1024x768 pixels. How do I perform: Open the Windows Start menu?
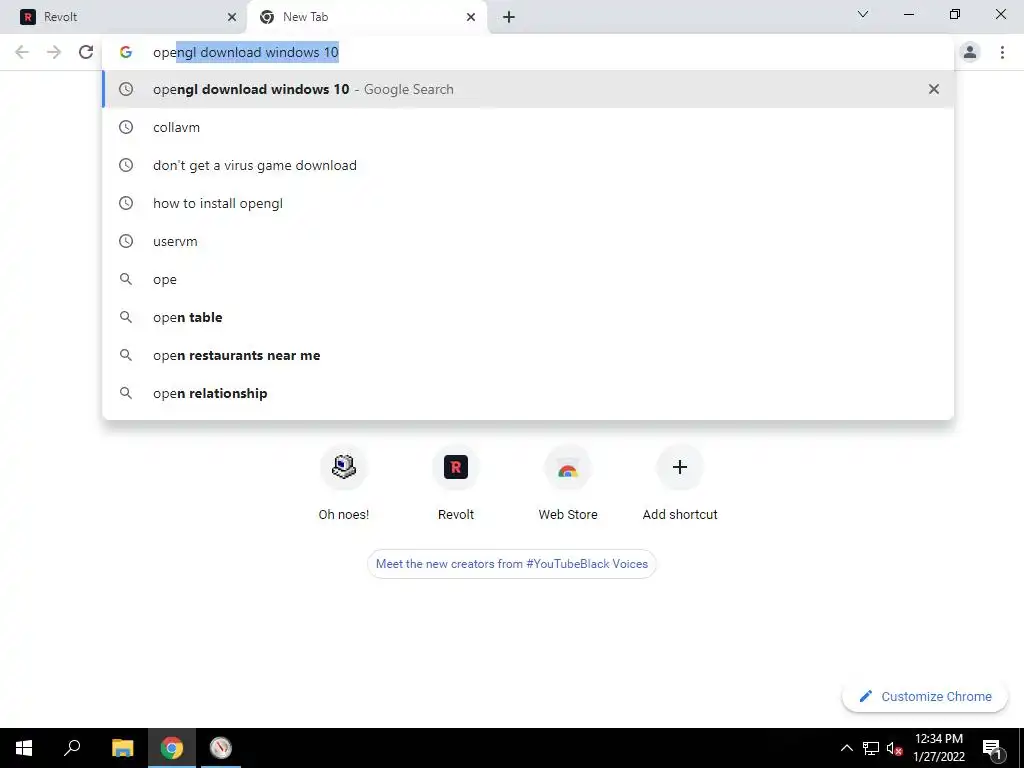(x=24, y=748)
